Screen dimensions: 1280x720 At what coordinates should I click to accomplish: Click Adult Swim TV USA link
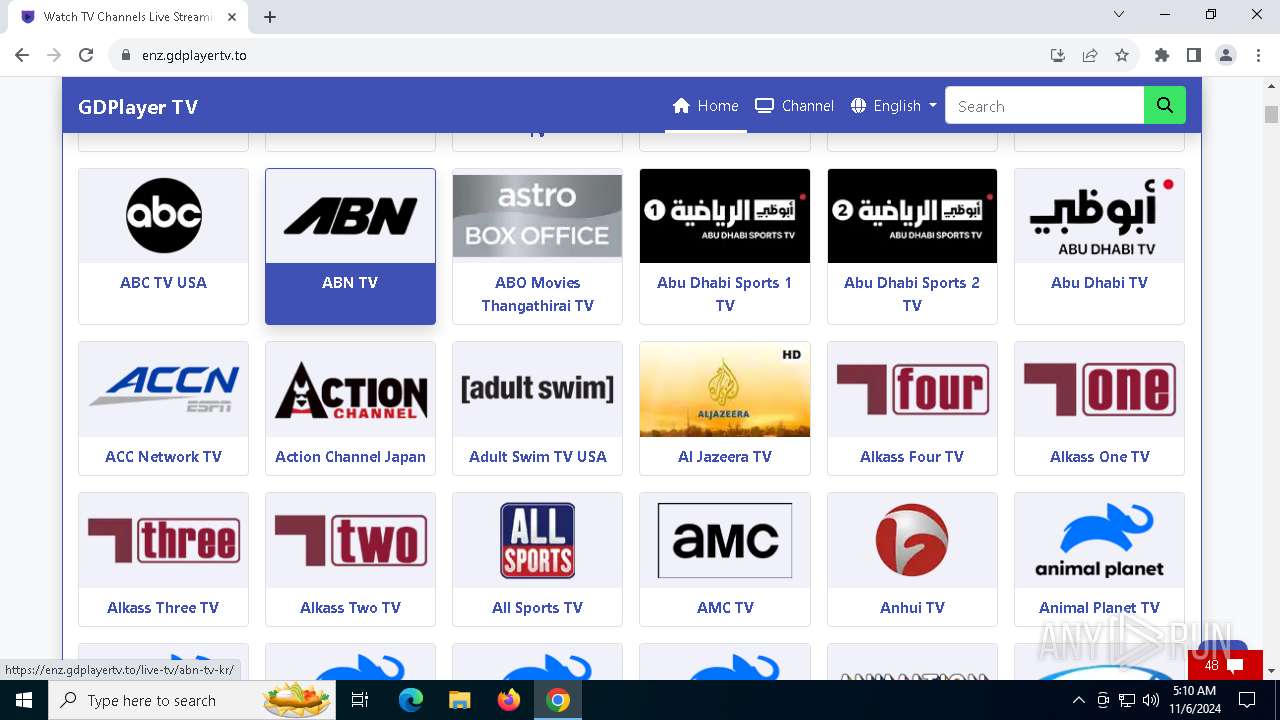click(537, 456)
